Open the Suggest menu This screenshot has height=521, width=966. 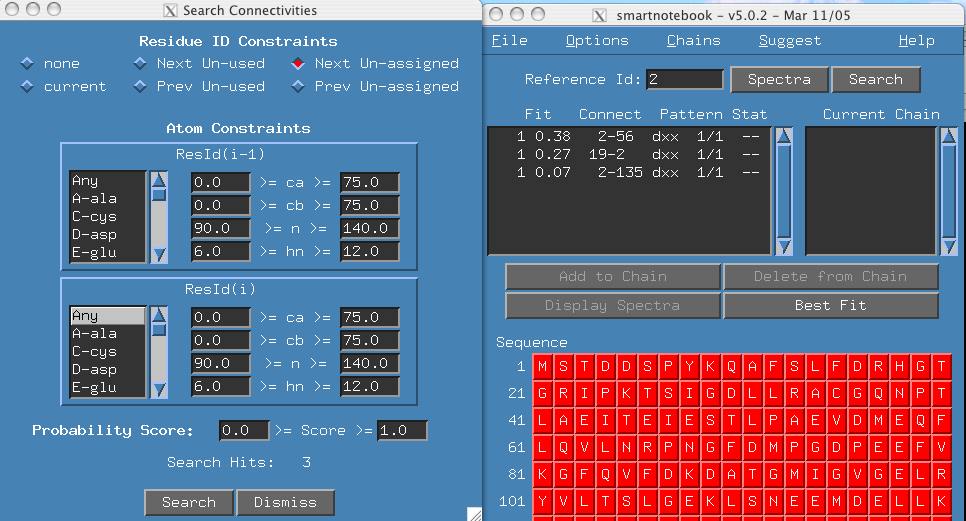point(789,41)
